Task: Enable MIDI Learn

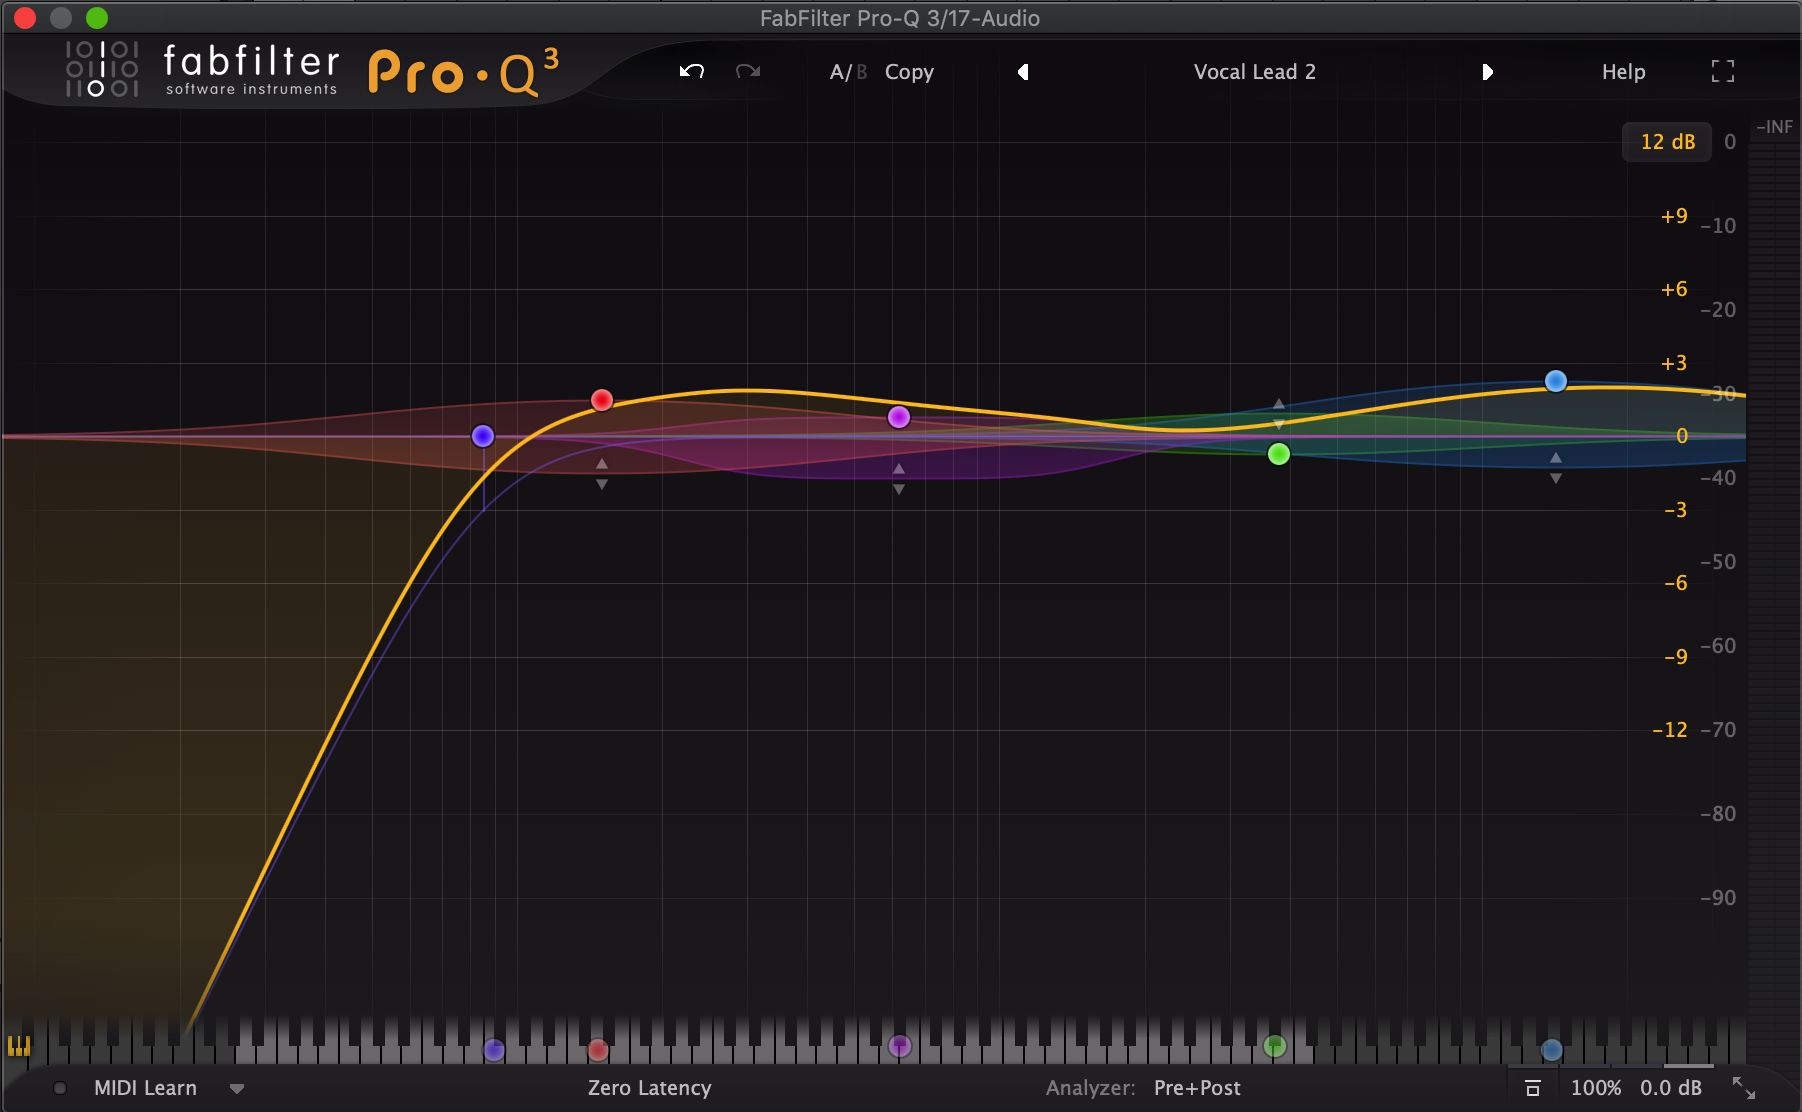Action: (x=145, y=1088)
